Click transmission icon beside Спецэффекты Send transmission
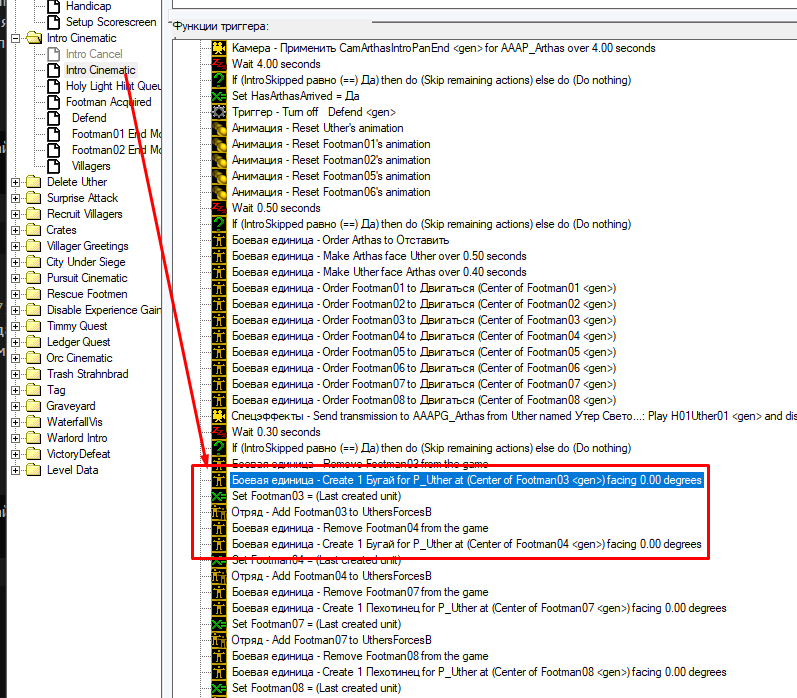The image size is (797, 698). (x=219, y=416)
